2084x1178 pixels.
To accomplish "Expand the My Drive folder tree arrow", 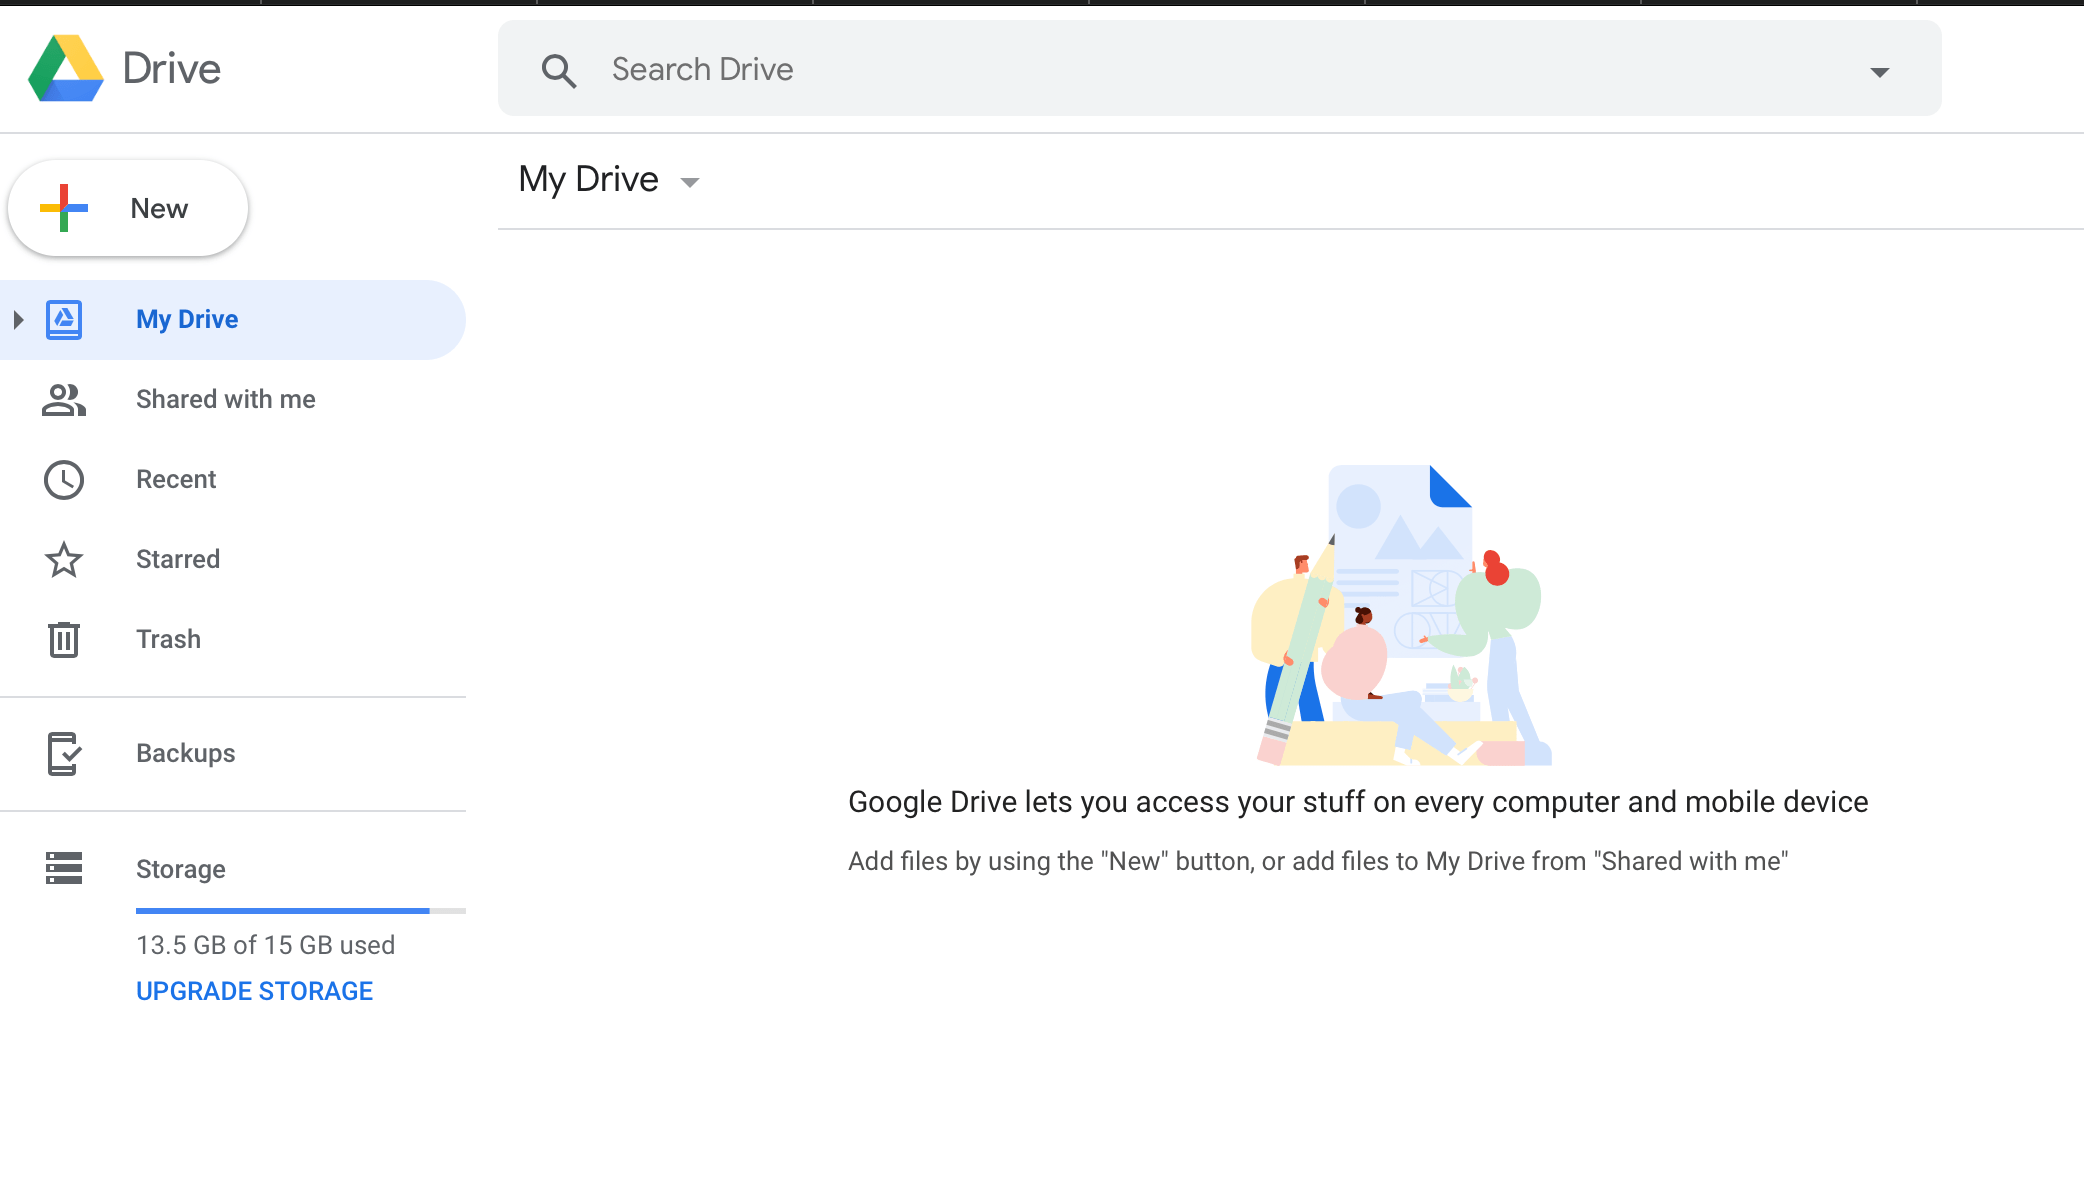I will tap(18, 320).
